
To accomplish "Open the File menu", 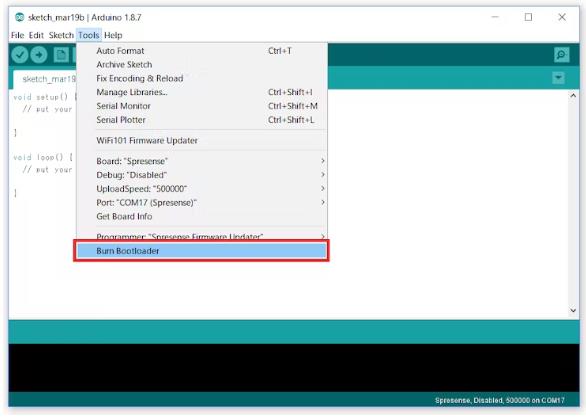I will pyautogui.click(x=17, y=35).
